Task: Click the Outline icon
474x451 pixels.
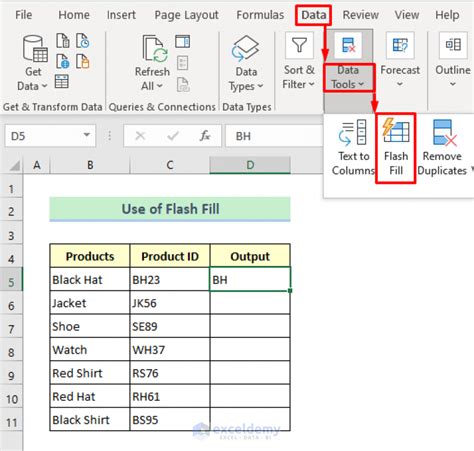Action: click(453, 45)
